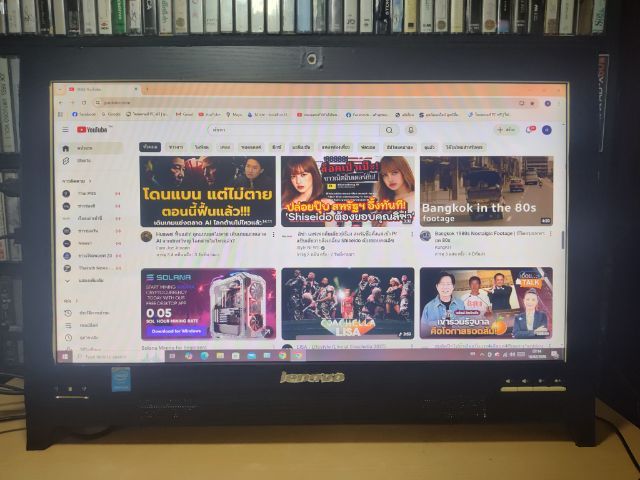Reload the page with Chrome's refresh icon

[x=84, y=102]
